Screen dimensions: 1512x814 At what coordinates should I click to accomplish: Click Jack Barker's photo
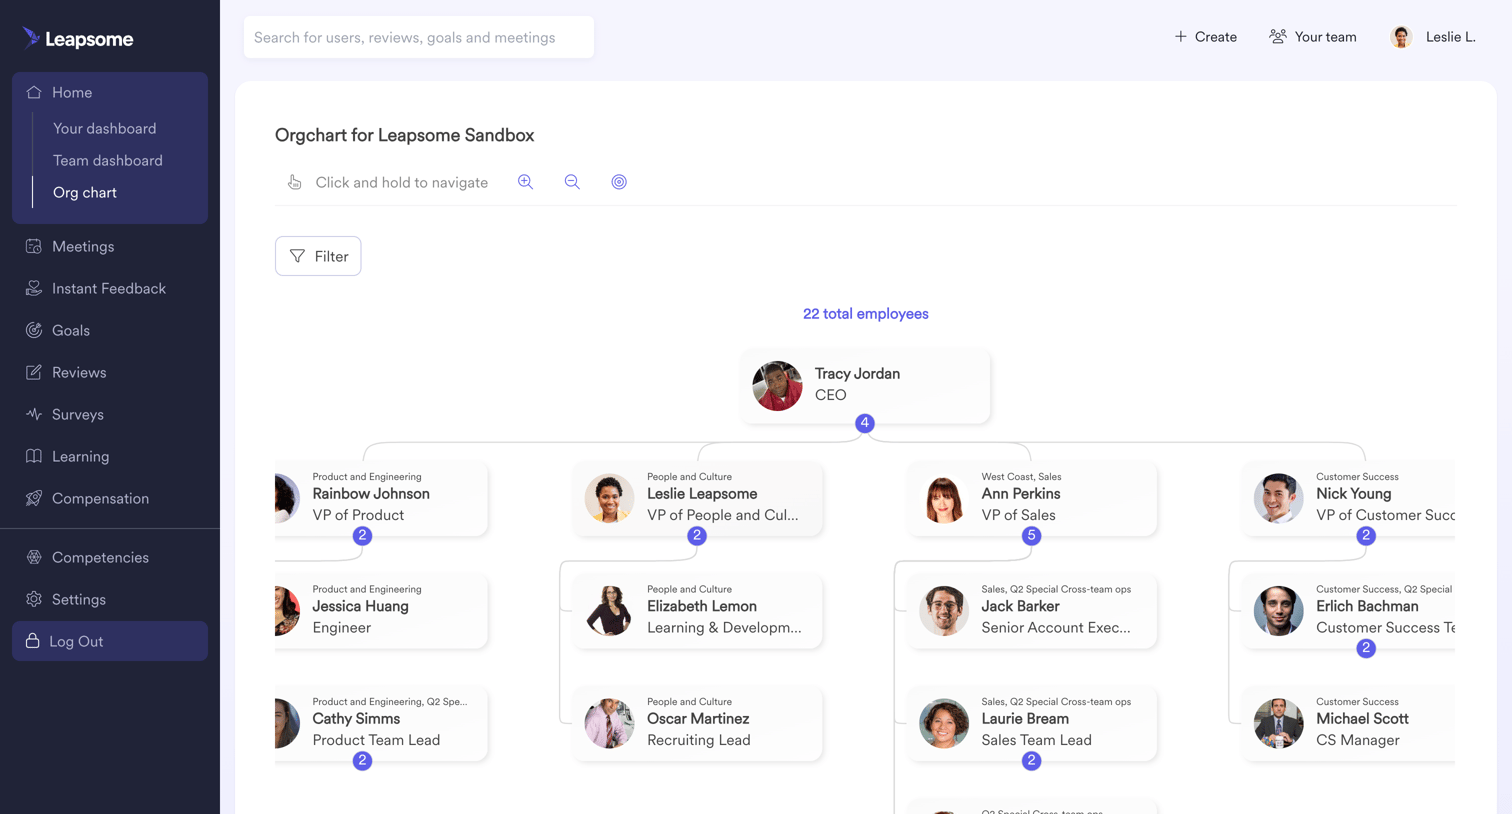(944, 611)
